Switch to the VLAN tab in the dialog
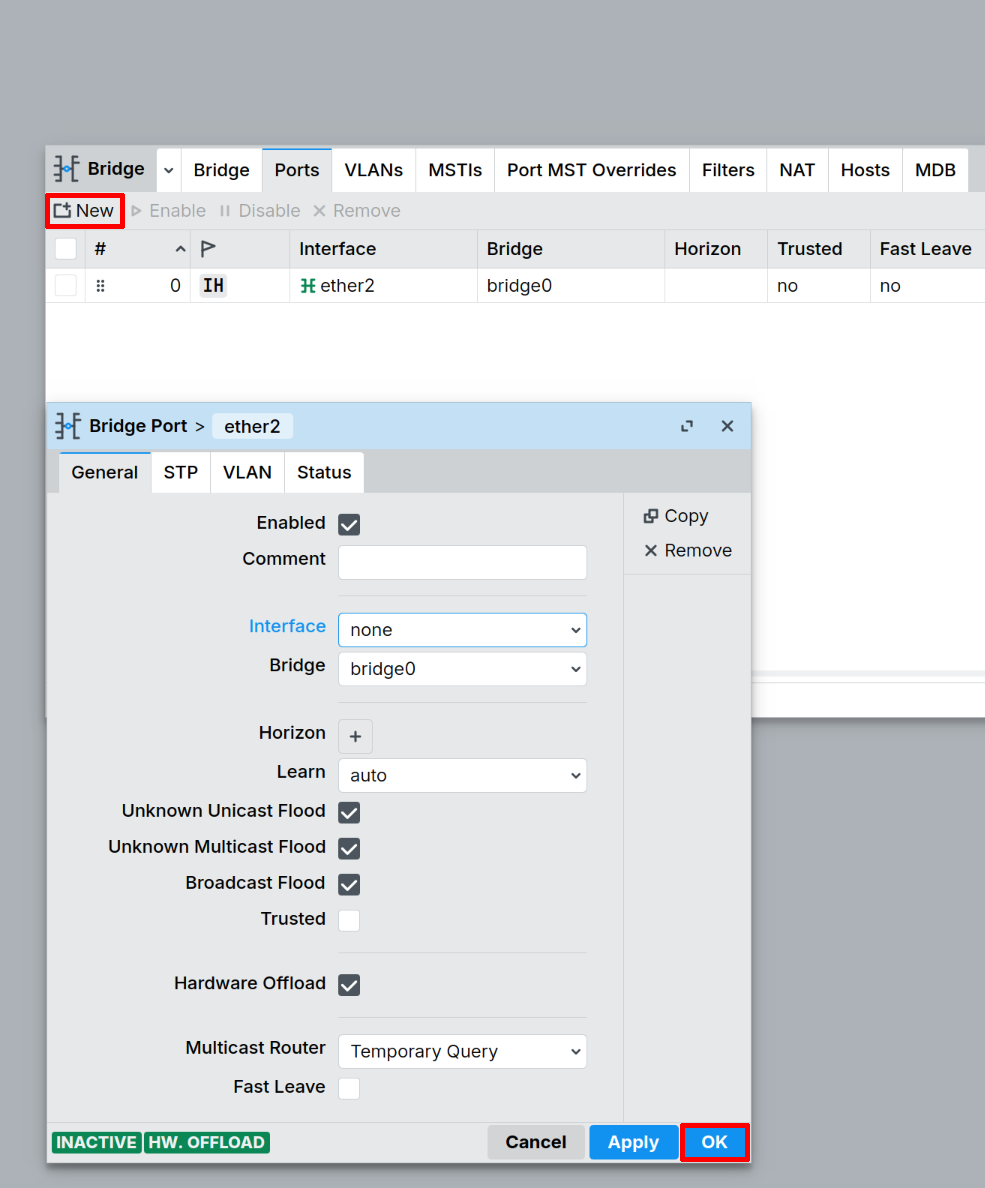 (x=246, y=472)
